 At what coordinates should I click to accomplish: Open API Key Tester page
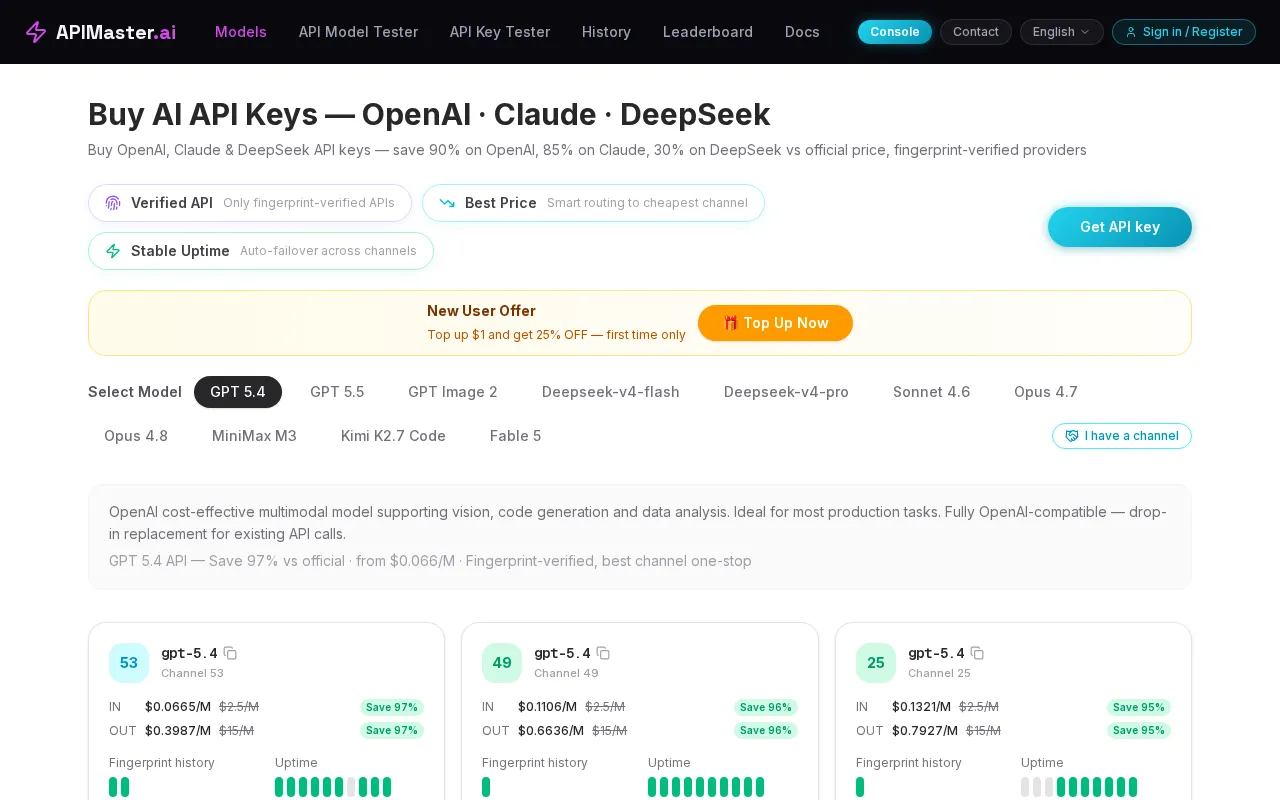coord(500,32)
